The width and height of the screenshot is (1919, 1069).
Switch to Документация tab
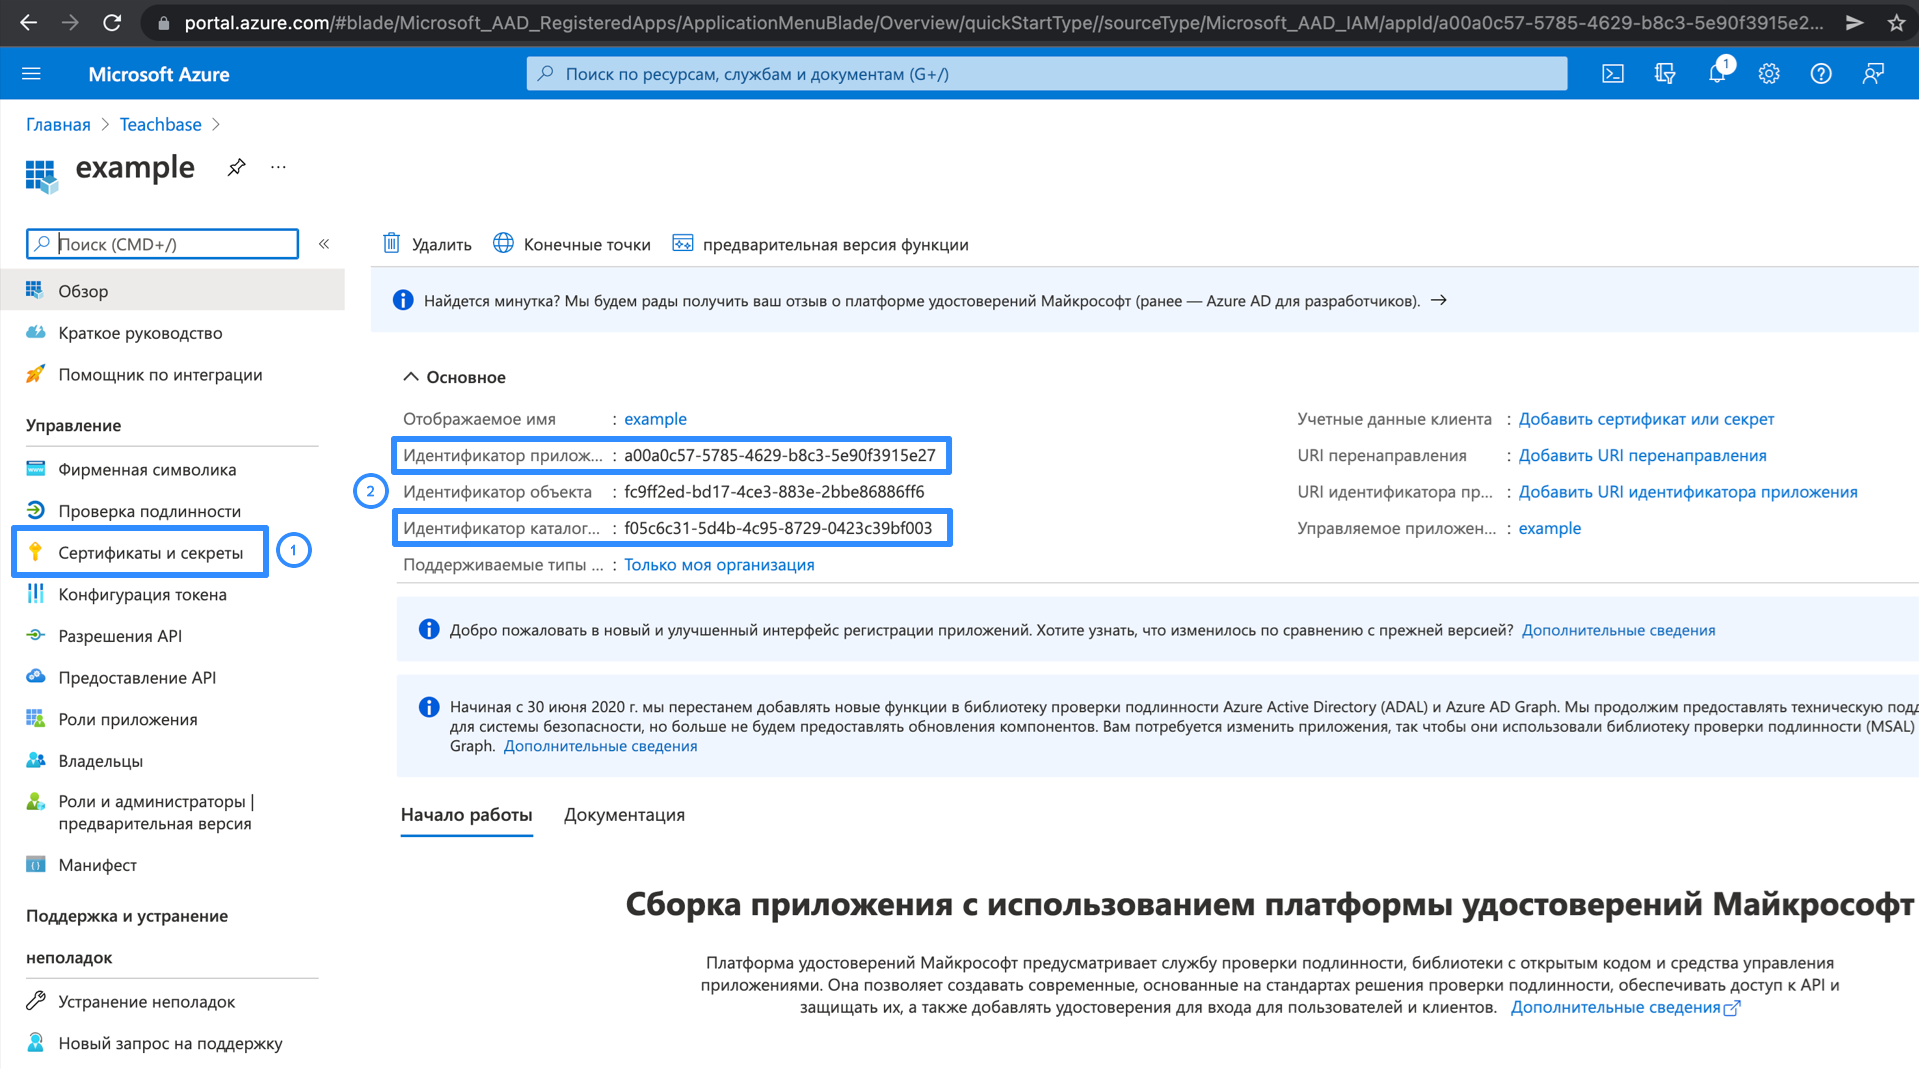(624, 815)
